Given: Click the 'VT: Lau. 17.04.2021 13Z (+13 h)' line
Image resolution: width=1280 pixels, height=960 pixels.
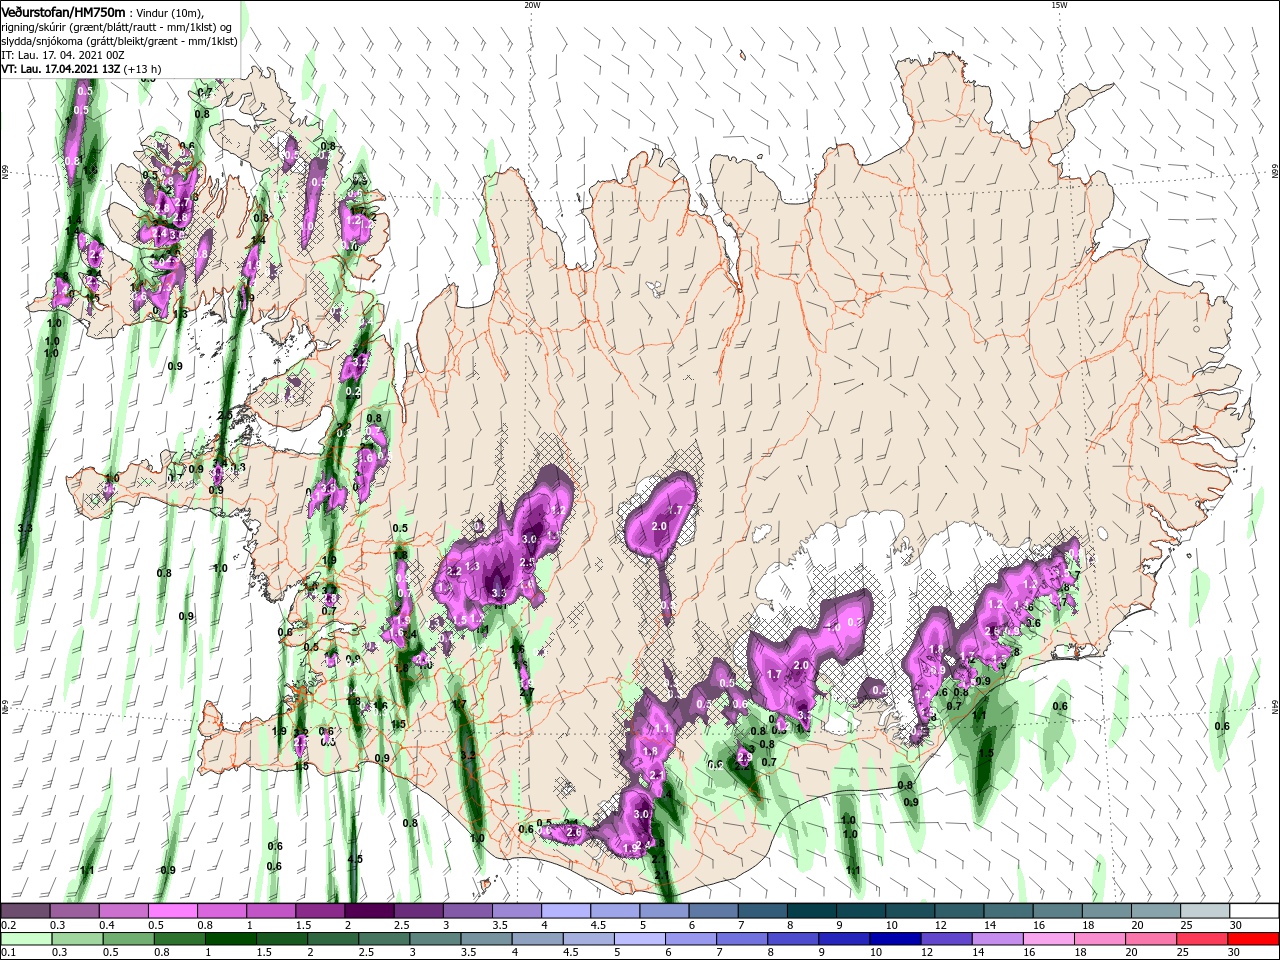Looking at the screenshot, I should coord(81,69).
